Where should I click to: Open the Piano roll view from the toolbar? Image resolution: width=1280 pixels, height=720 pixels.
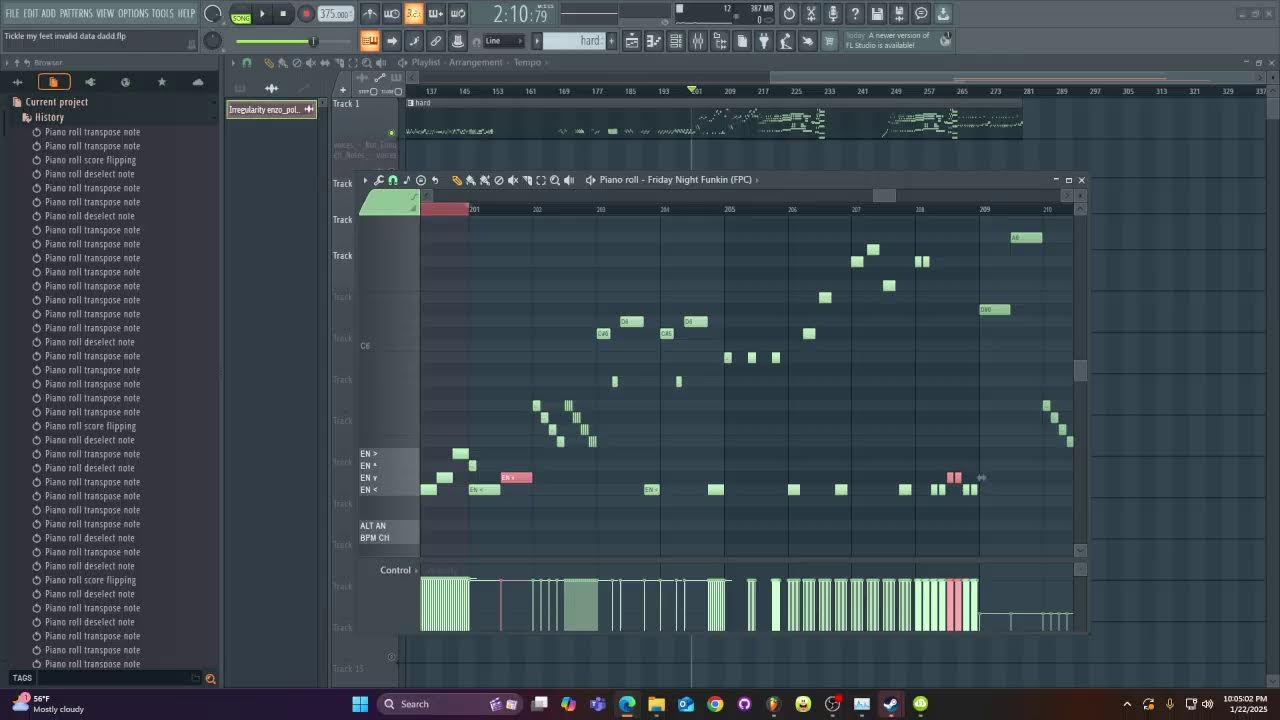pos(654,41)
